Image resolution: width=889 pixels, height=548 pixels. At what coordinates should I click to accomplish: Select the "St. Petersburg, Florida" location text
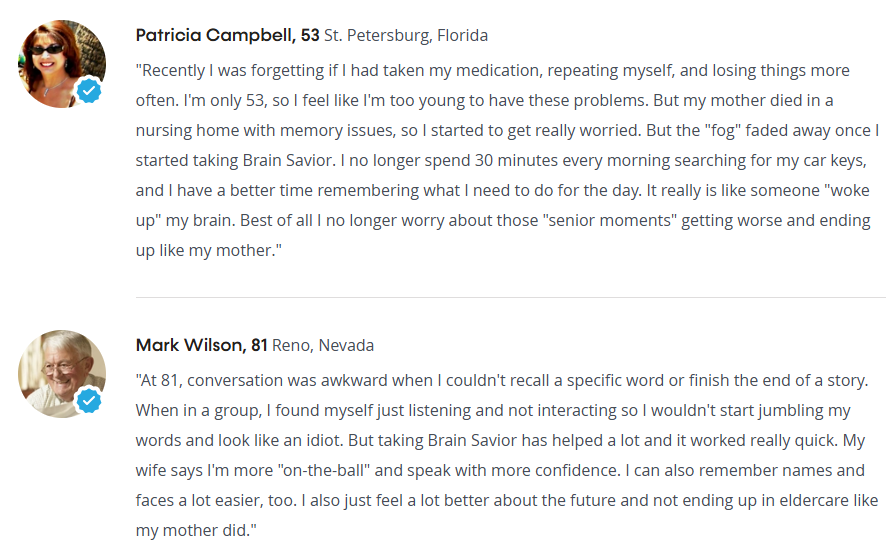(406, 36)
